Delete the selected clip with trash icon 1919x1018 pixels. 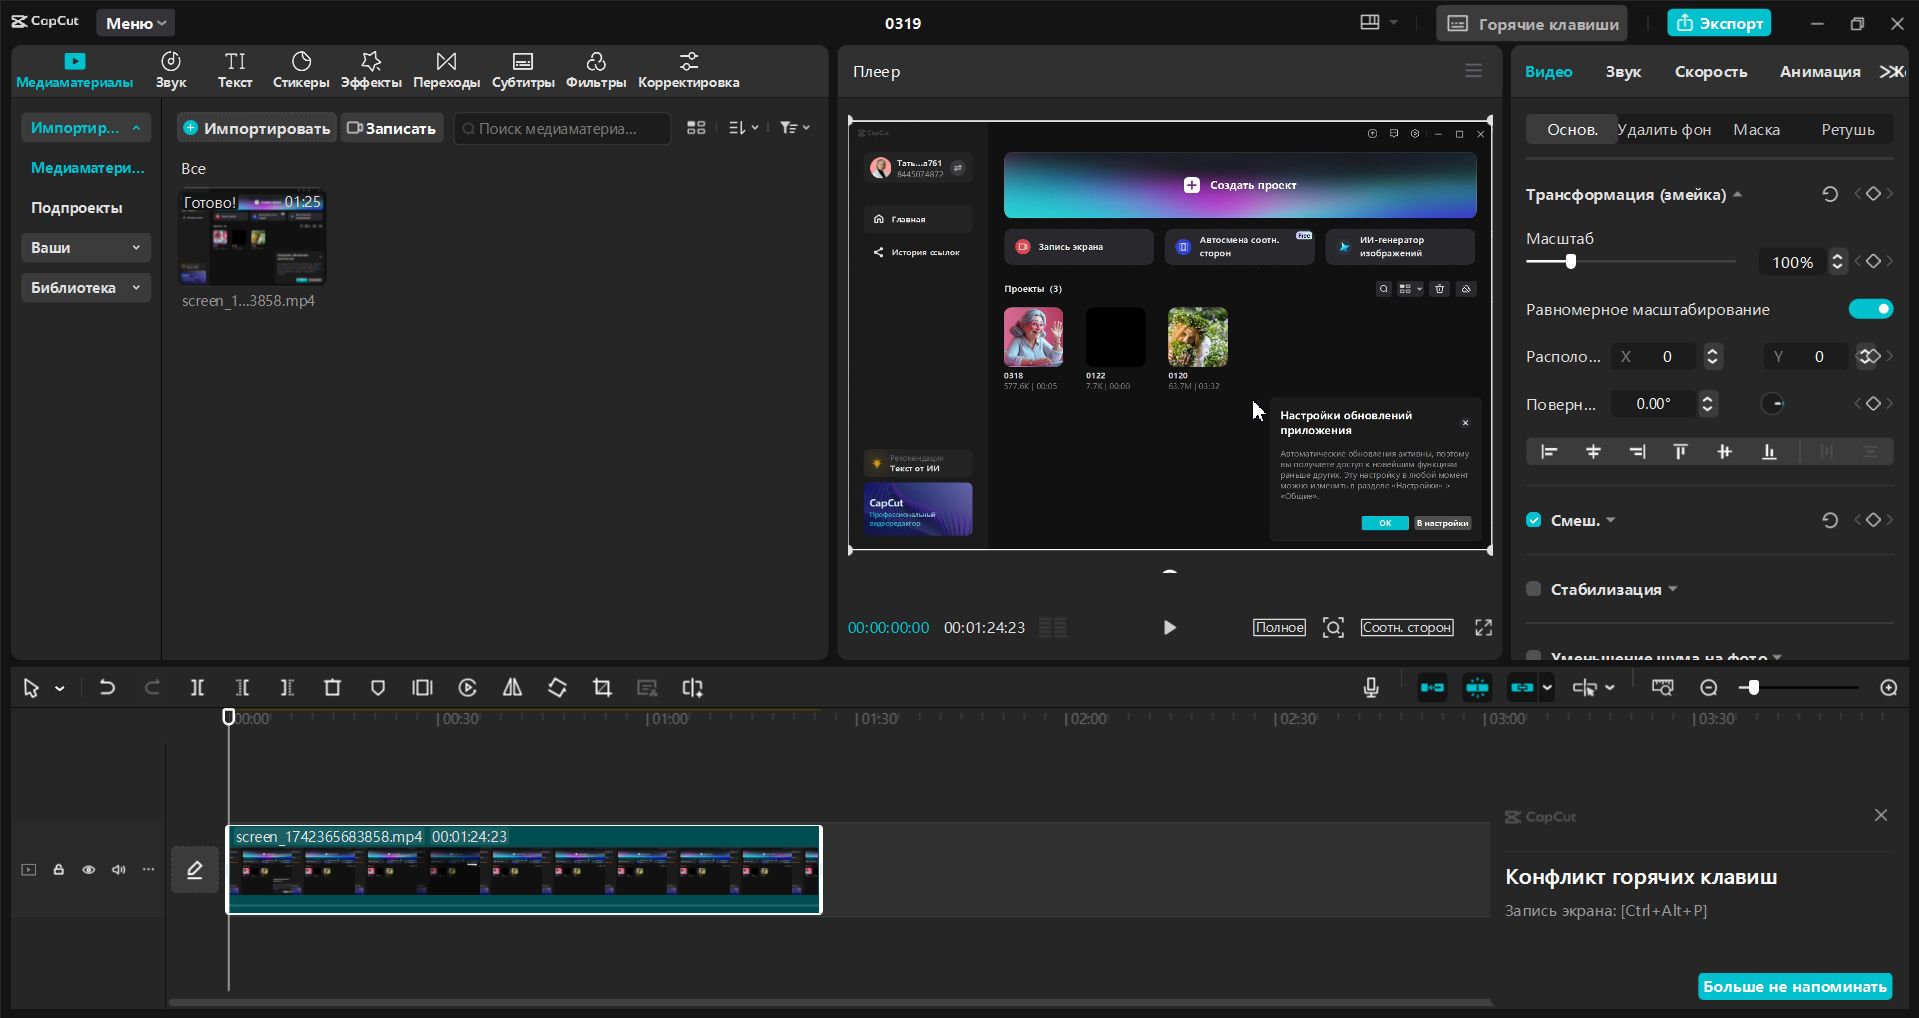[333, 688]
